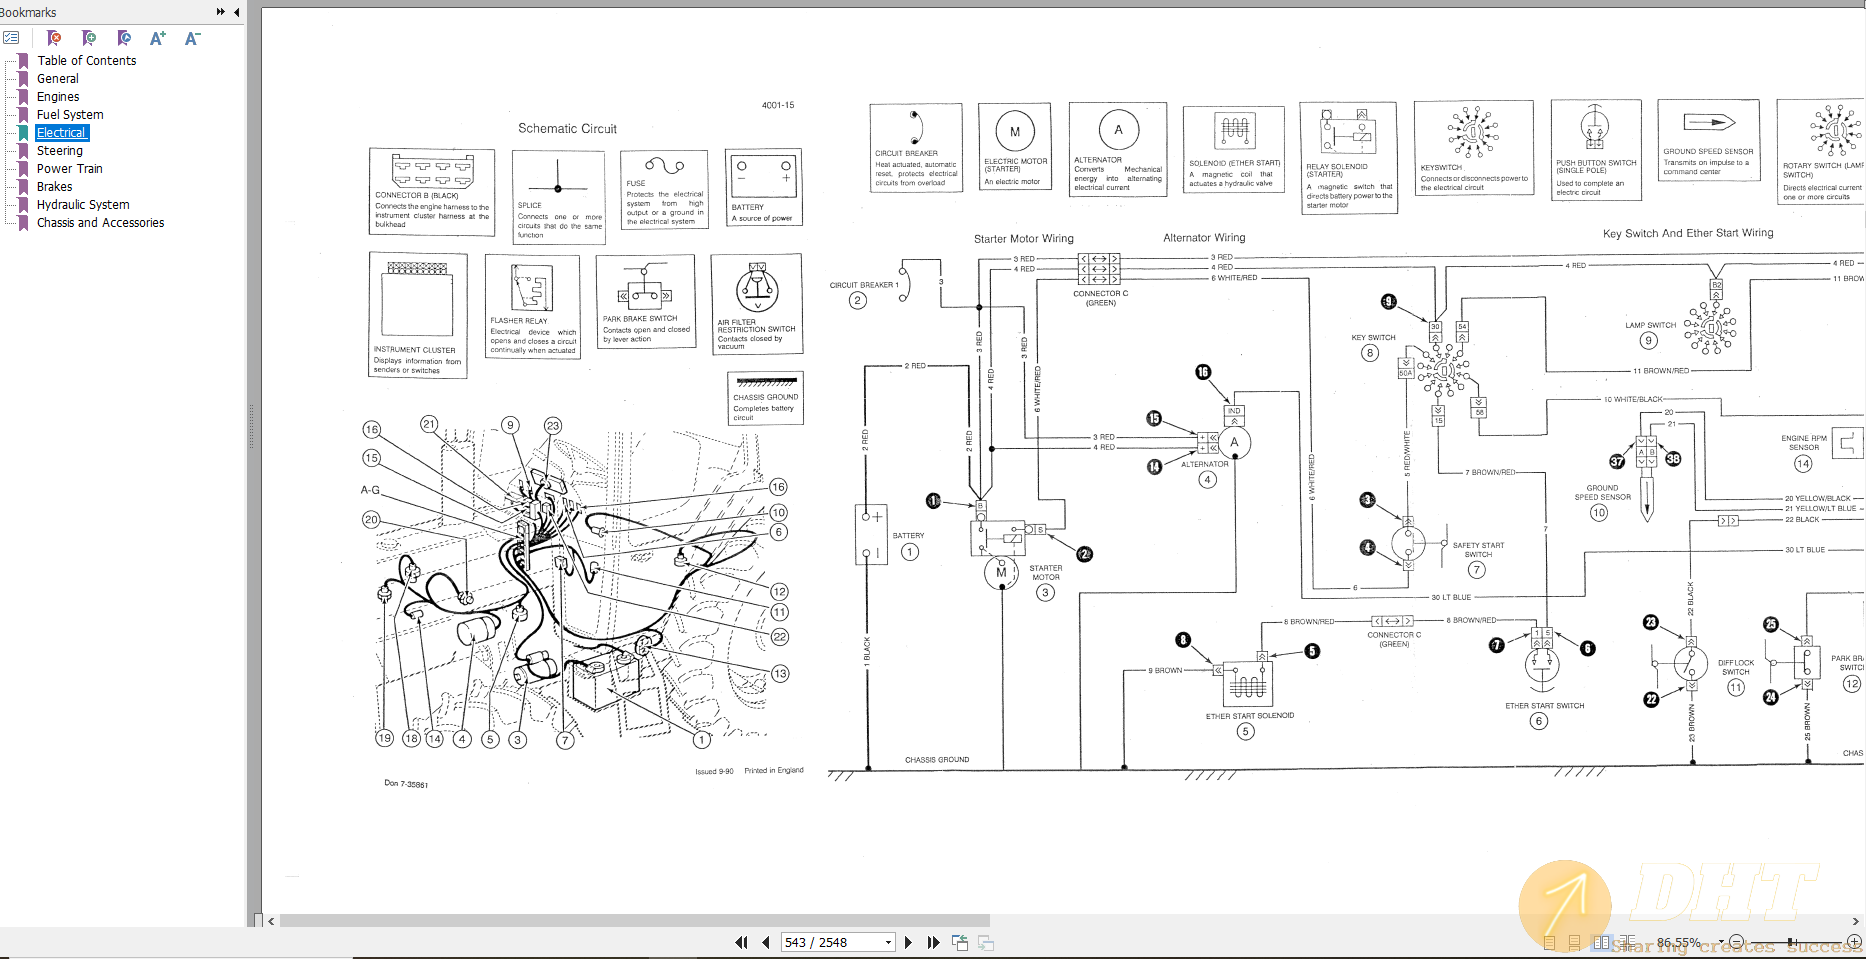1866x959 pixels.
Task: Open the 86.55% zoom level dropdown
Action: coord(1720,941)
